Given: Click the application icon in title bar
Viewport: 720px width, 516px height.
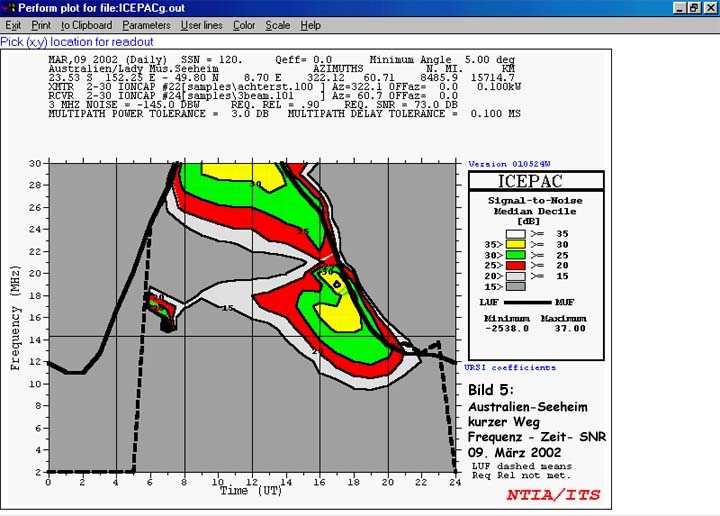Looking at the screenshot, I should pyautogui.click(x=9, y=7).
